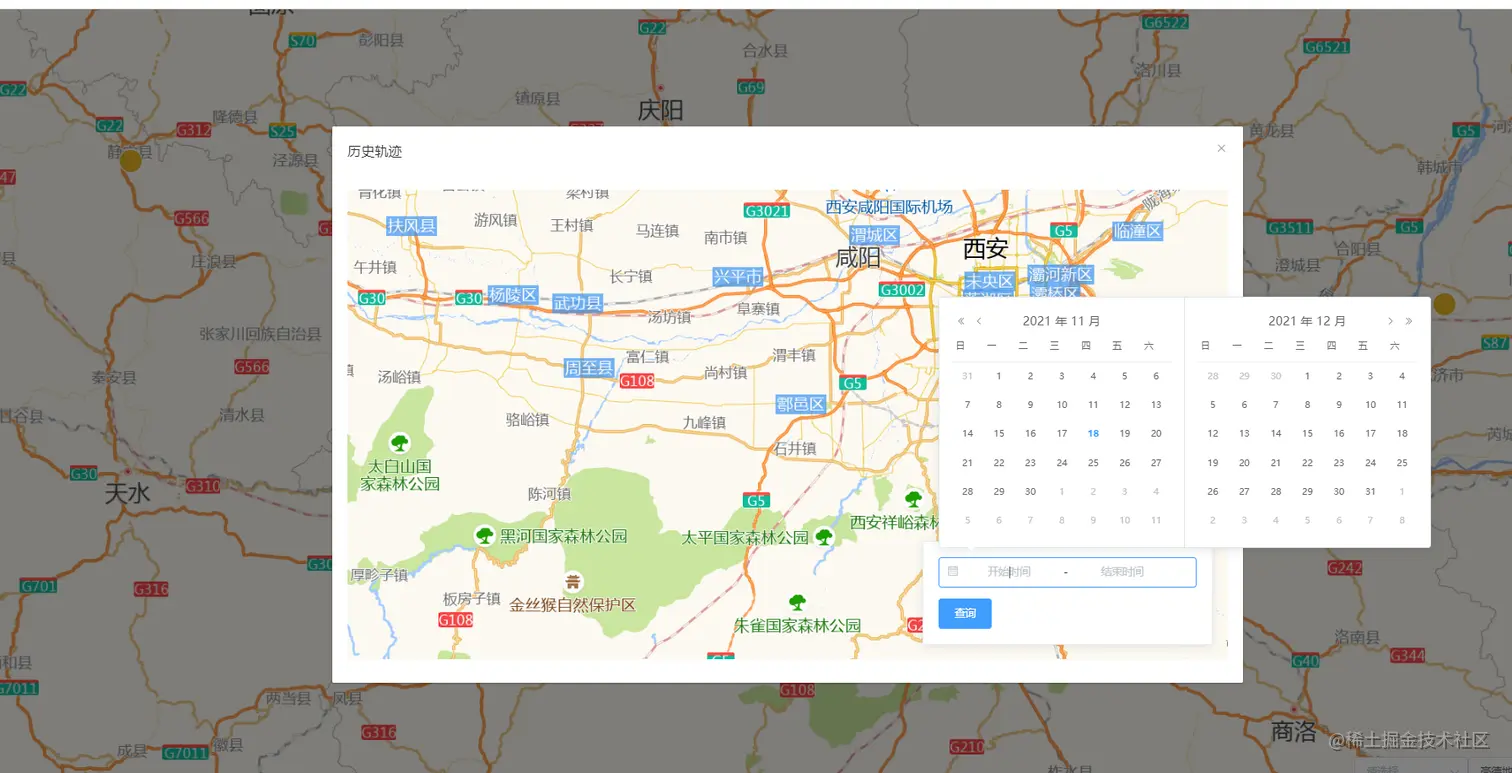
Task: Click 太白山国家森林公园 tree icon
Action: (400, 442)
